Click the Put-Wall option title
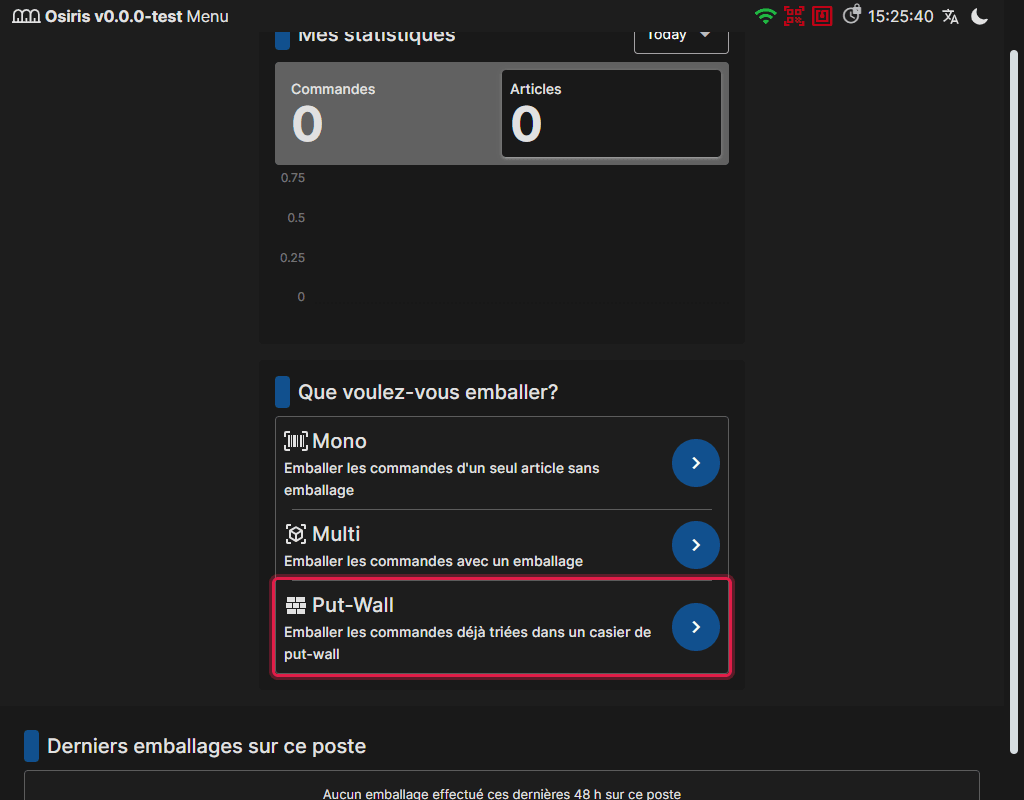The image size is (1024, 800). (x=353, y=605)
